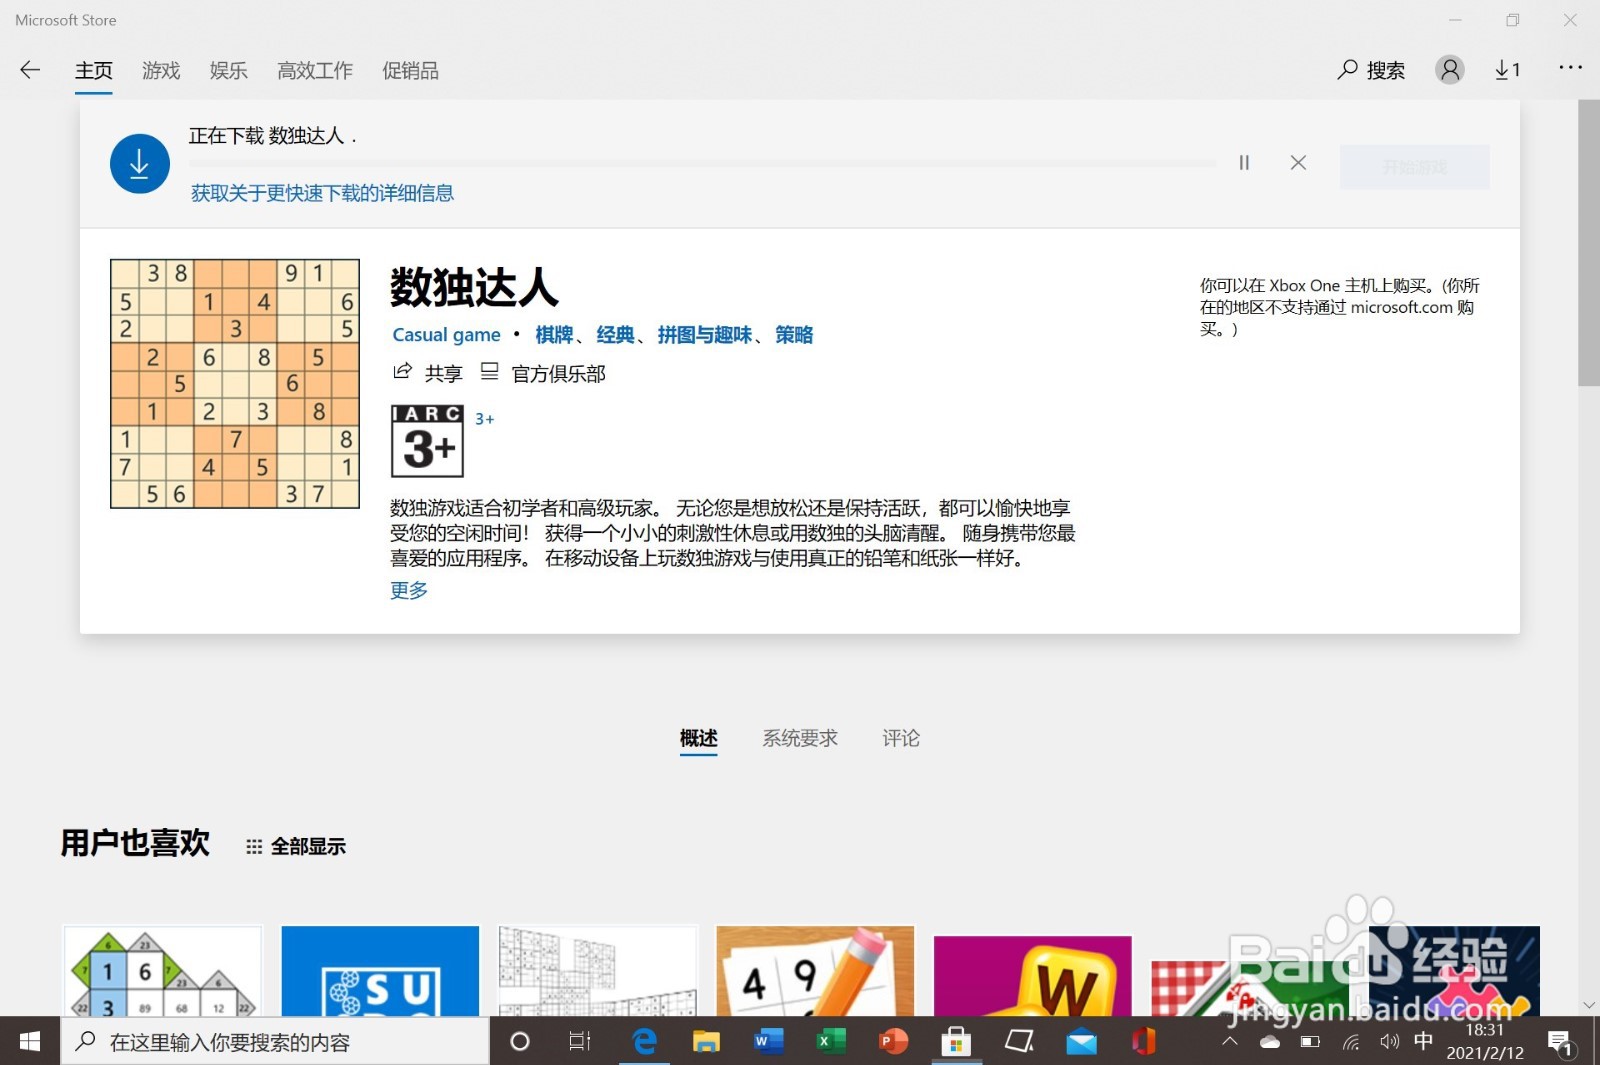Open the Office app from taskbar
This screenshot has width=1600, height=1065.
coord(1143,1042)
